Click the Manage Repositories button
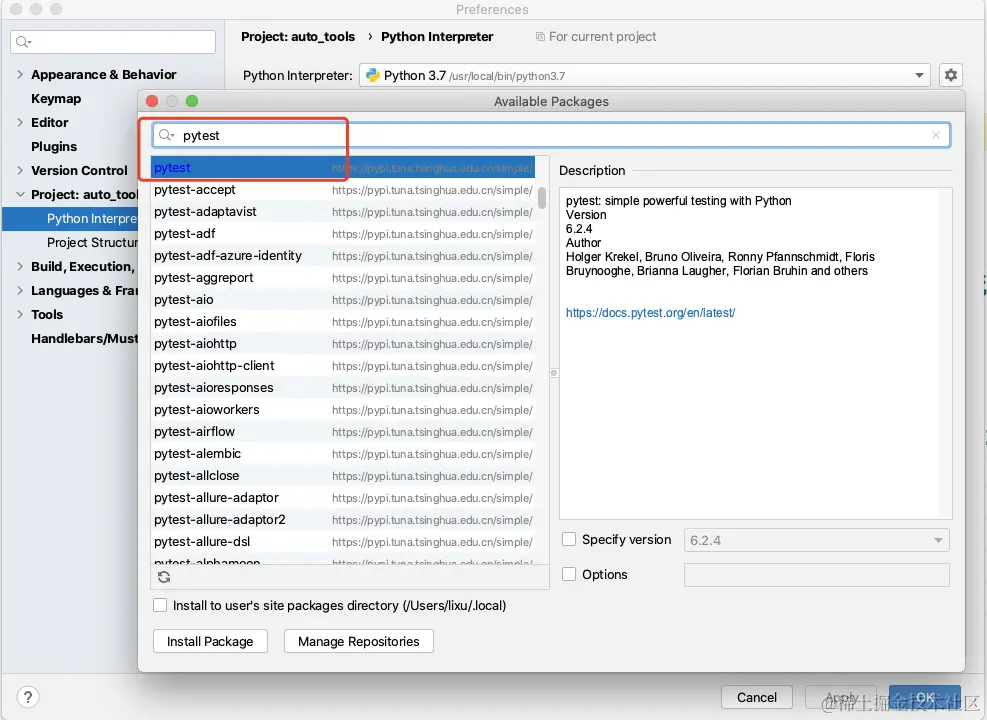Screen dimensions: 987x720 pyautogui.click(x=359, y=641)
